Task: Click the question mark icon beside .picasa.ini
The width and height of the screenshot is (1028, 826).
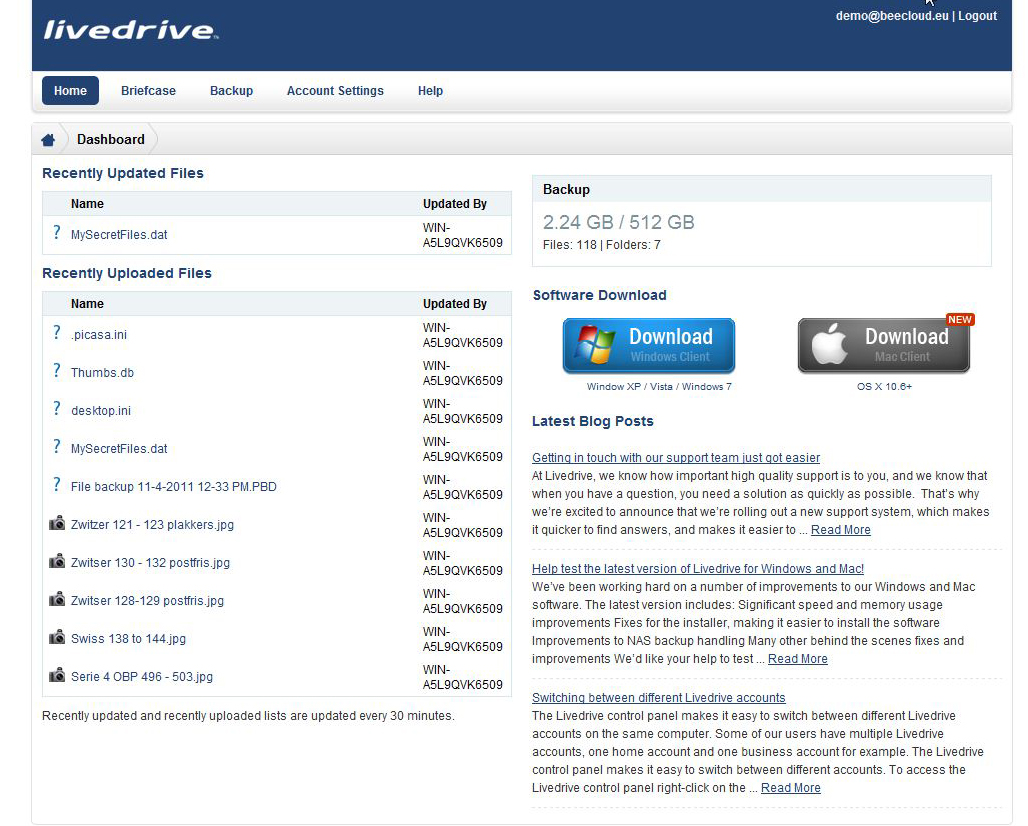Action: [57, 334]
